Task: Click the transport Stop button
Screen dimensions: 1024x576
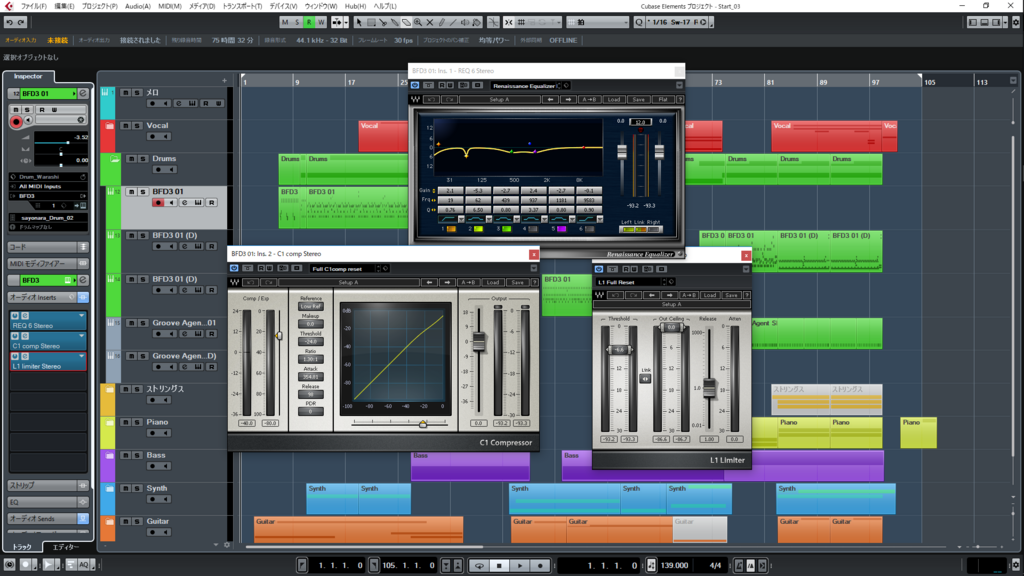Action: tap(500, 566)
